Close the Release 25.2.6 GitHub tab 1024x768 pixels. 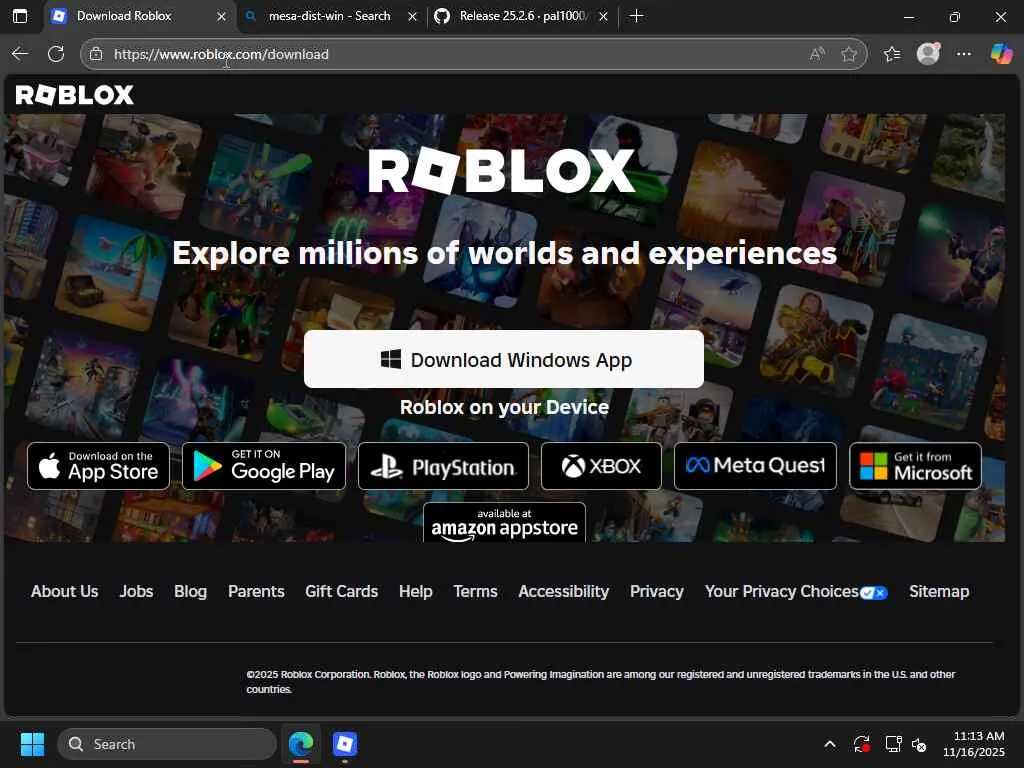coord(603,16)
